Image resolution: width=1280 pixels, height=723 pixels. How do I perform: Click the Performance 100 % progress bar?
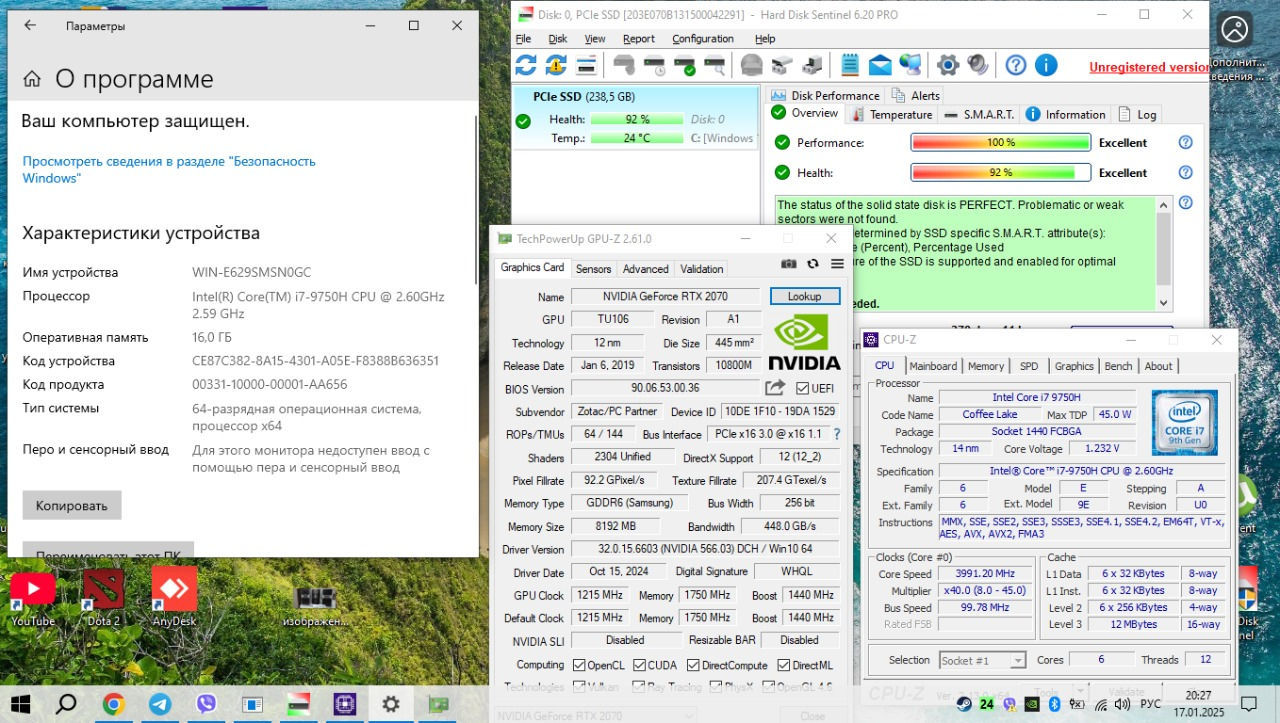tap(1000, 143)
